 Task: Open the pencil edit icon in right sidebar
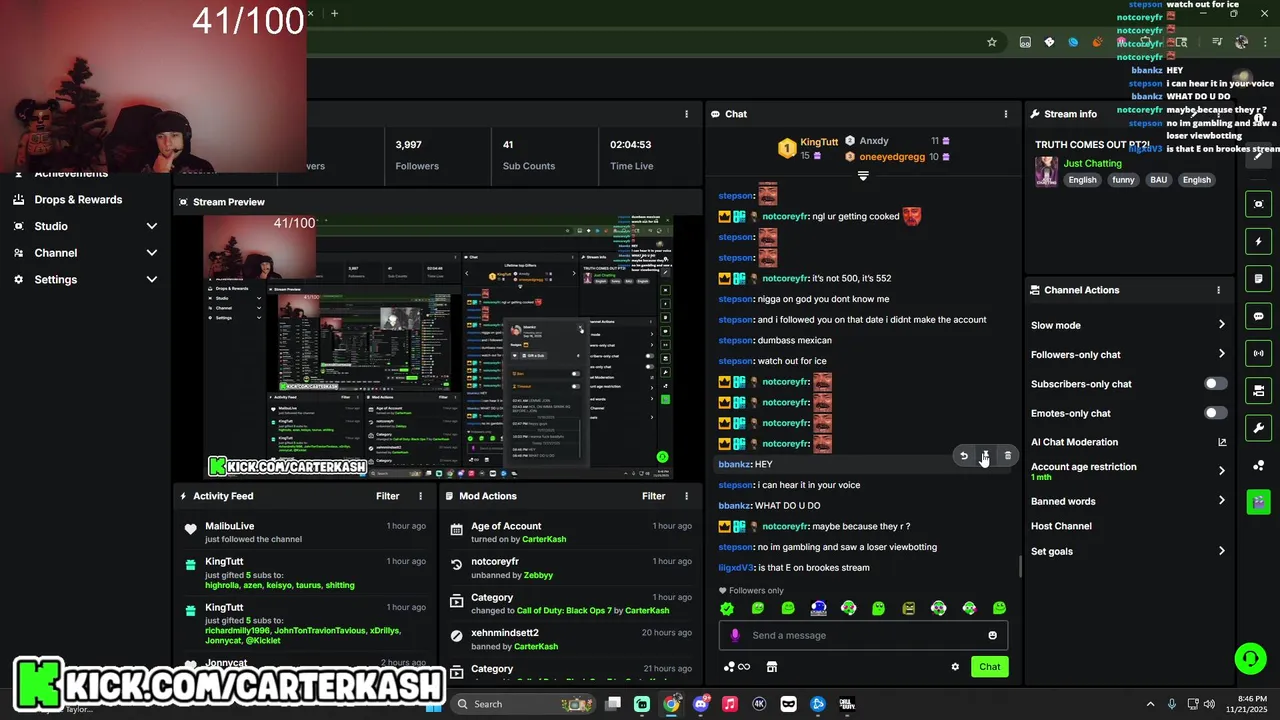point(1258,155)
